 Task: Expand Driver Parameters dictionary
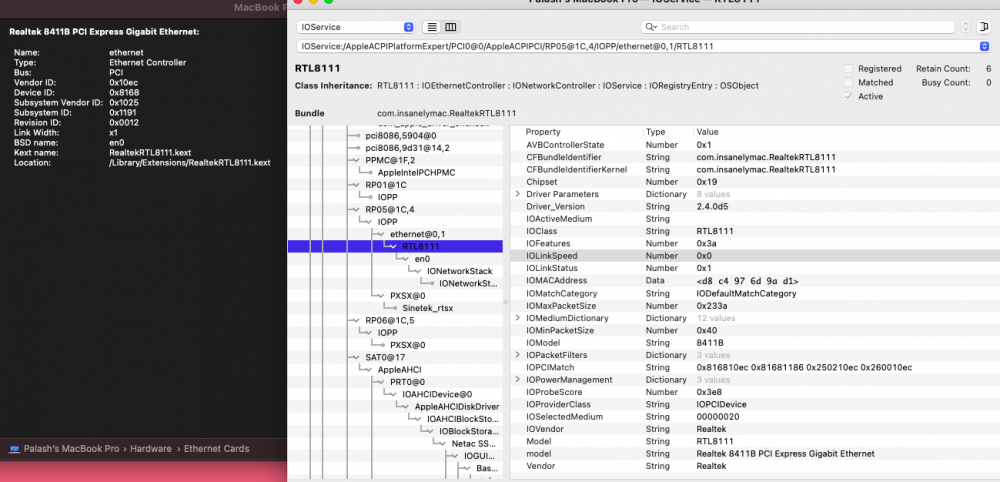(x=518, y=194)
